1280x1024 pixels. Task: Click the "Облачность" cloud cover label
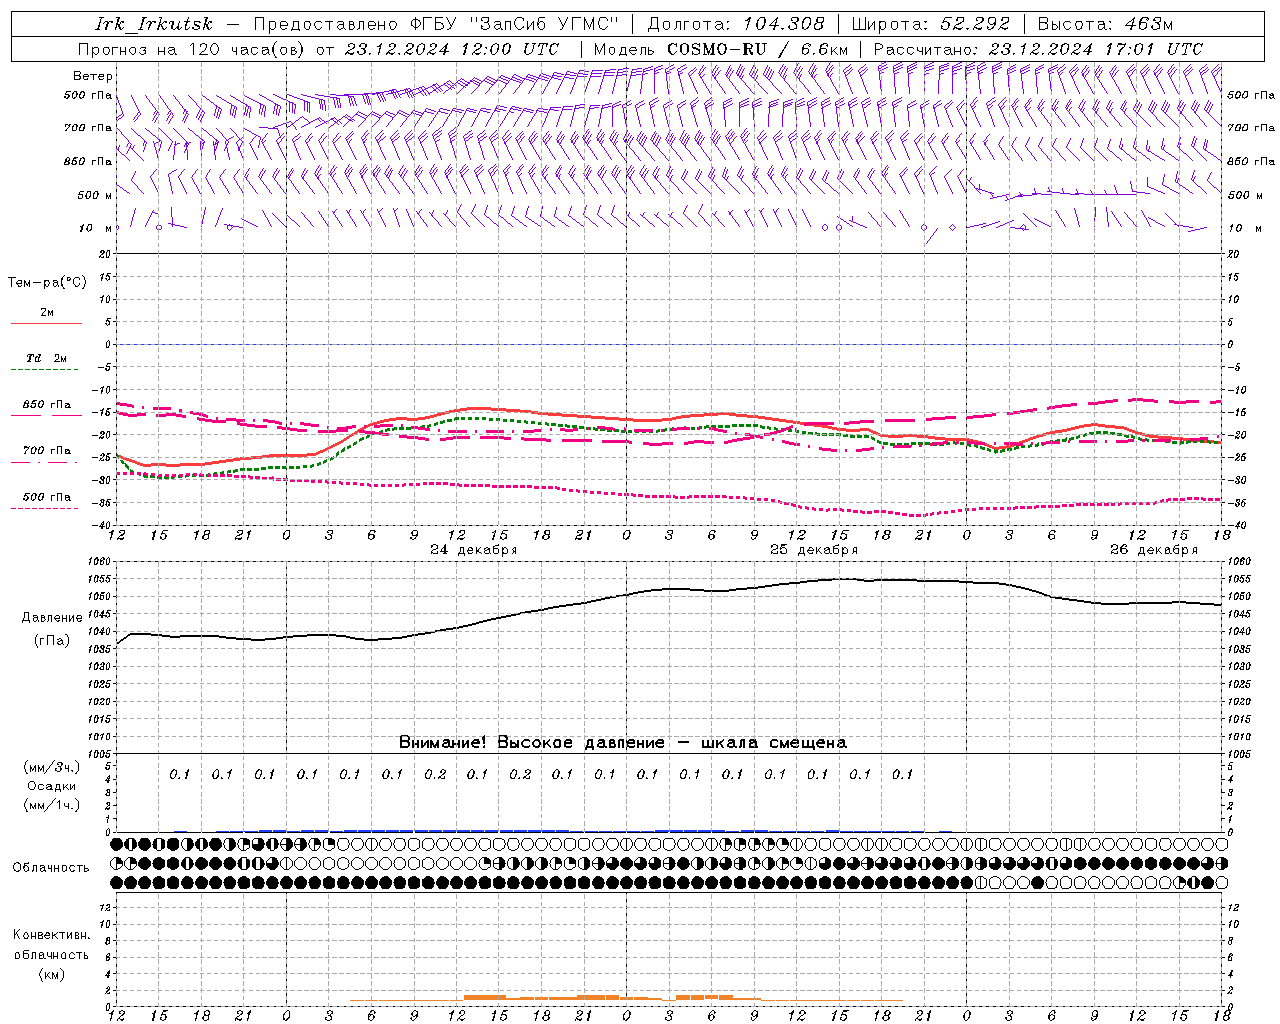click(x=51, y=868)
